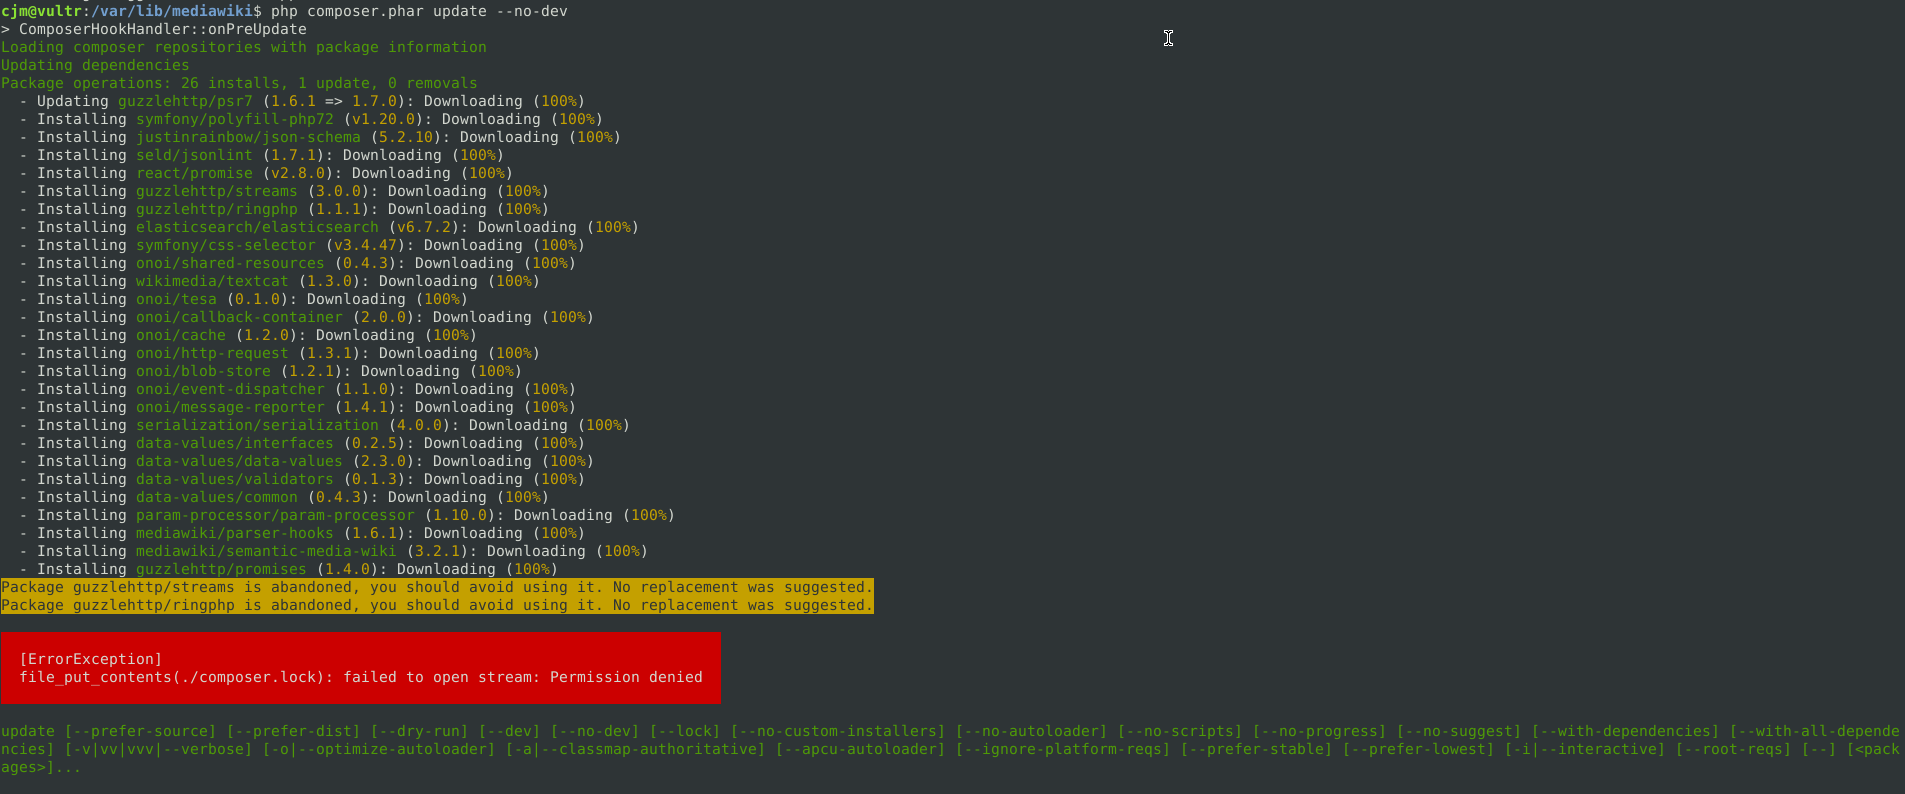Click version 'v6.7.2' of elasticsearch
This screenshot has width=1905, height=794.
pyautogui.click(x=424, y=227)
